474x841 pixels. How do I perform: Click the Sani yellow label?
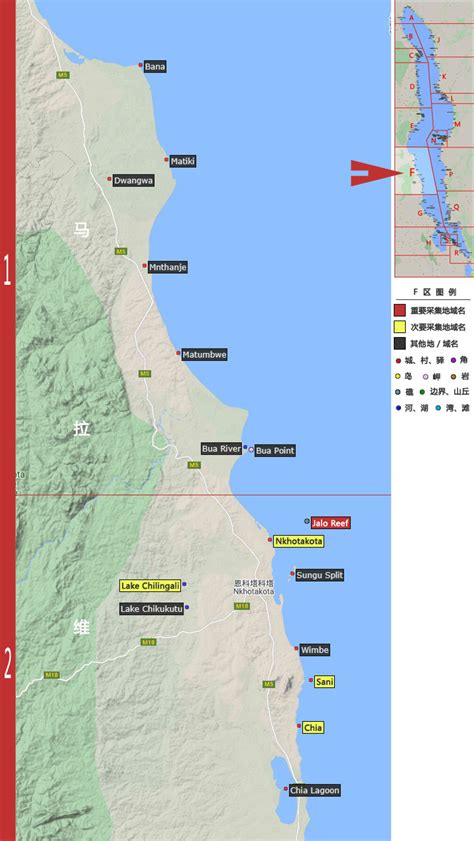[324, 682]
